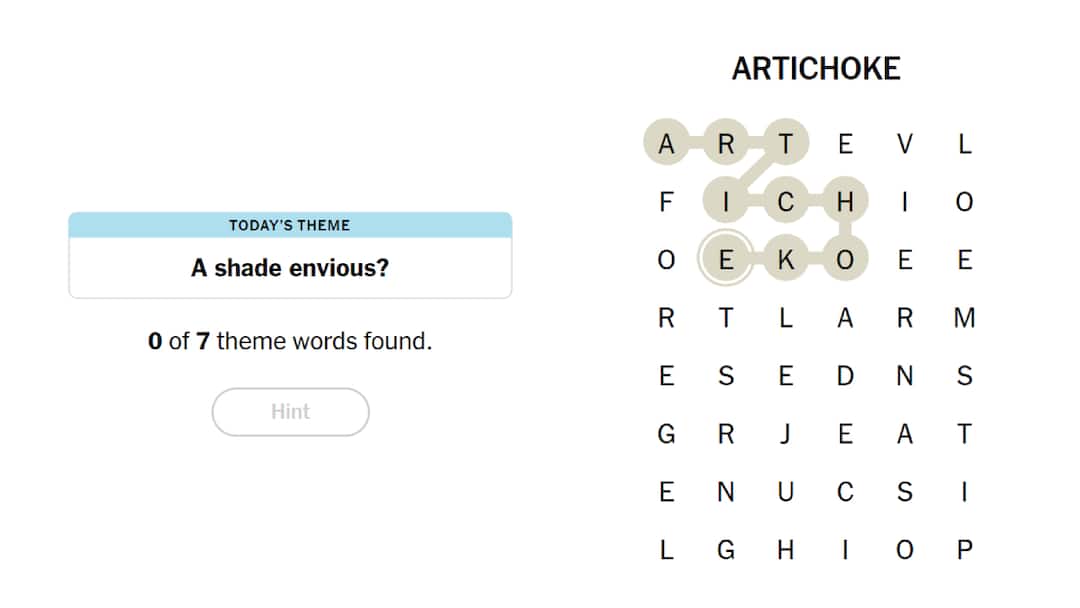Select the letter F tile
Viewport: 1080px width, 608px height.
(x=667, y=201)
